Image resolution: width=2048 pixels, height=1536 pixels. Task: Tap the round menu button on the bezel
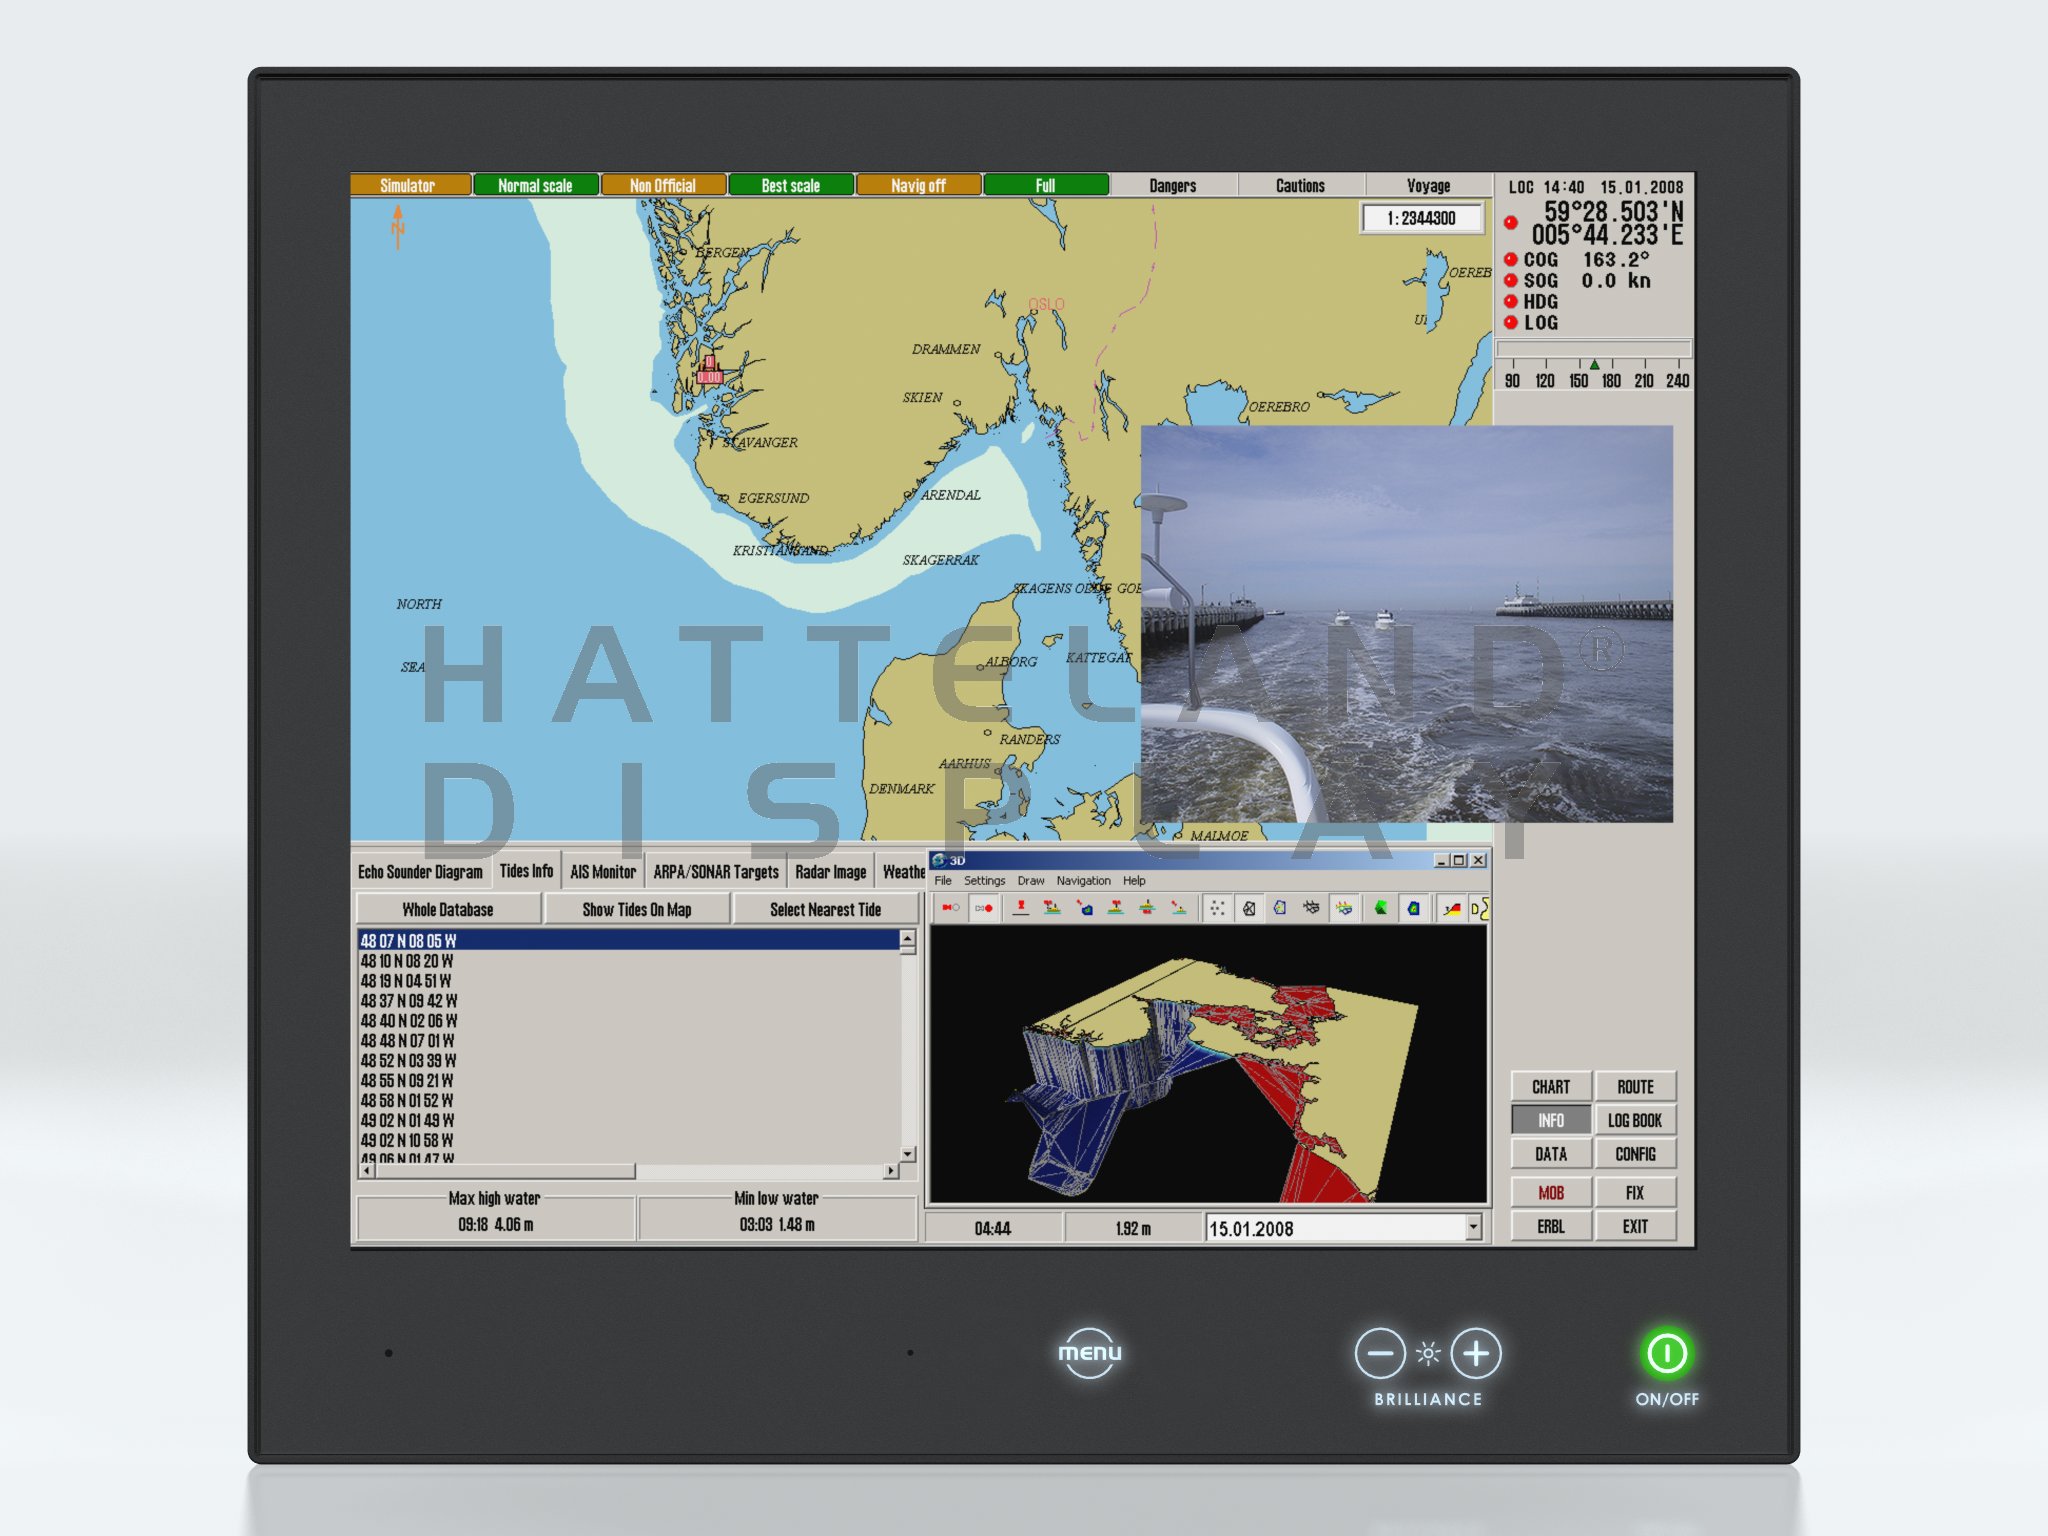click(x=1089, y=1353)
